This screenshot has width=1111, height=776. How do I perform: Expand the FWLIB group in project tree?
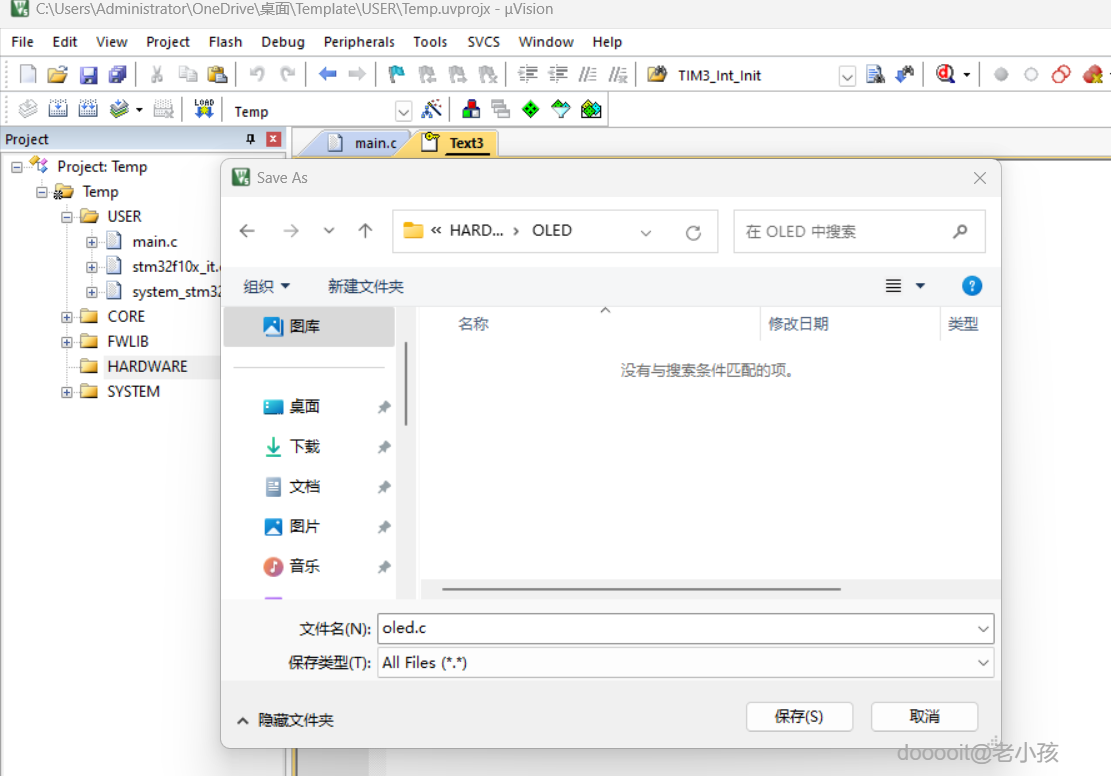point(67,342)
